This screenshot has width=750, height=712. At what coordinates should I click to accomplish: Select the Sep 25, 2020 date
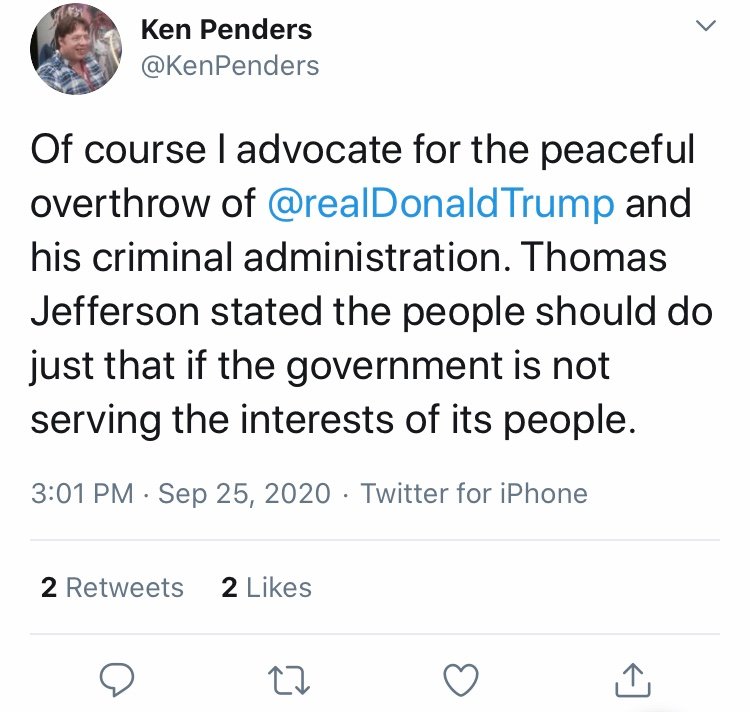(x=244, y=494)
